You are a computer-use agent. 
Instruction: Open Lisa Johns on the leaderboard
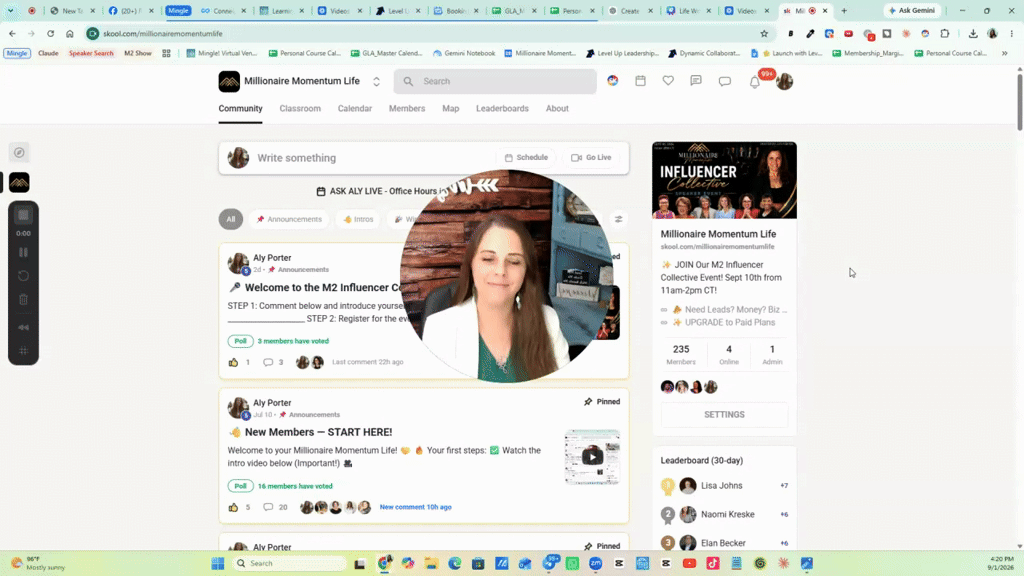tap(722, 486)
